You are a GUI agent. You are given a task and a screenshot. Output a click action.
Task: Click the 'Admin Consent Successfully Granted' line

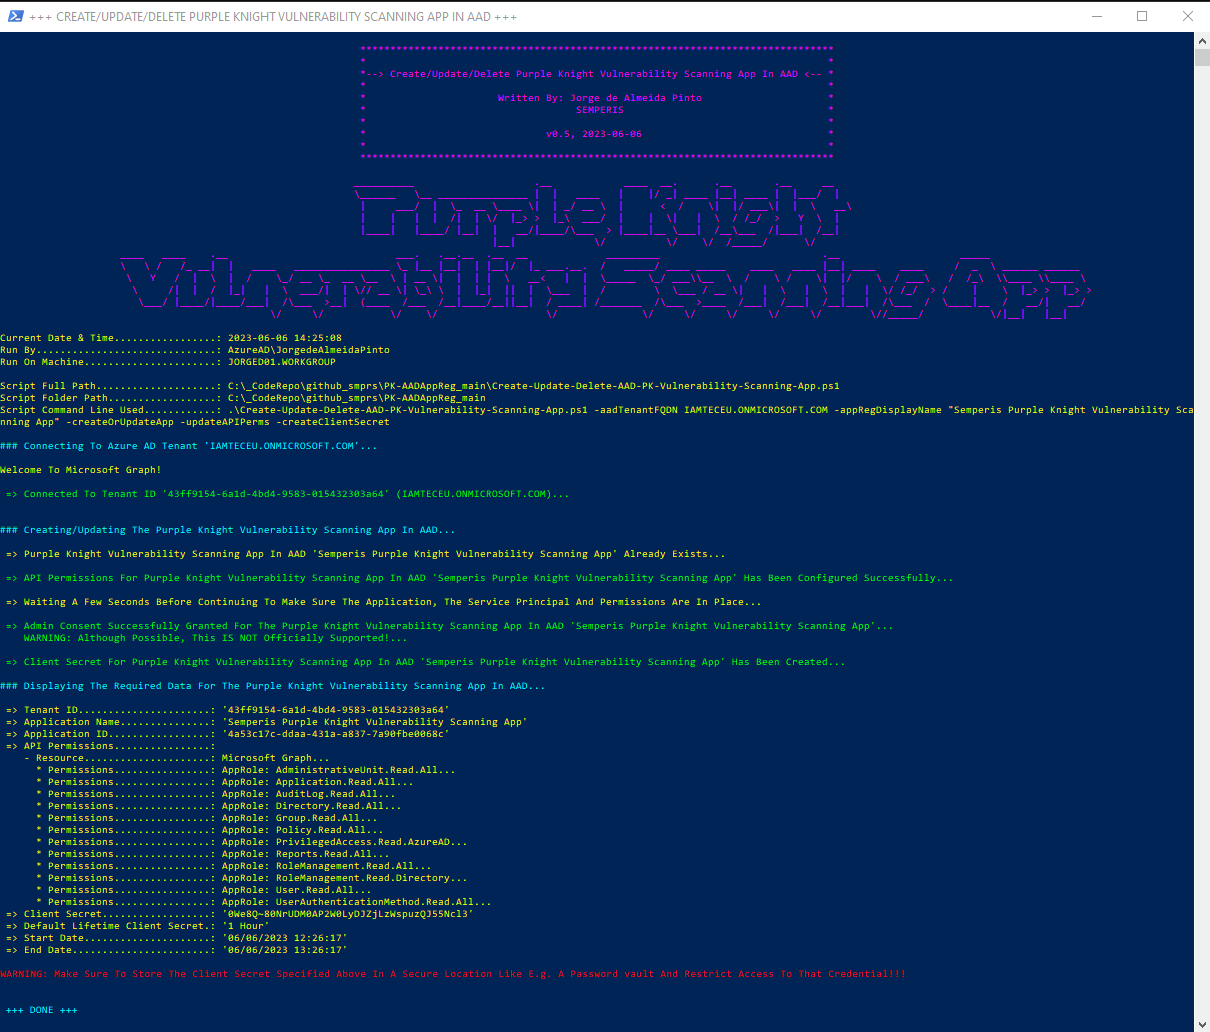pyautogui.click(x=449, y=626)
